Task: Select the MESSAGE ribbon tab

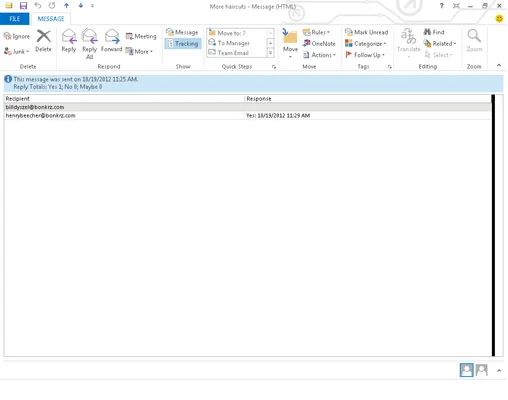Action: pos(51,19)
